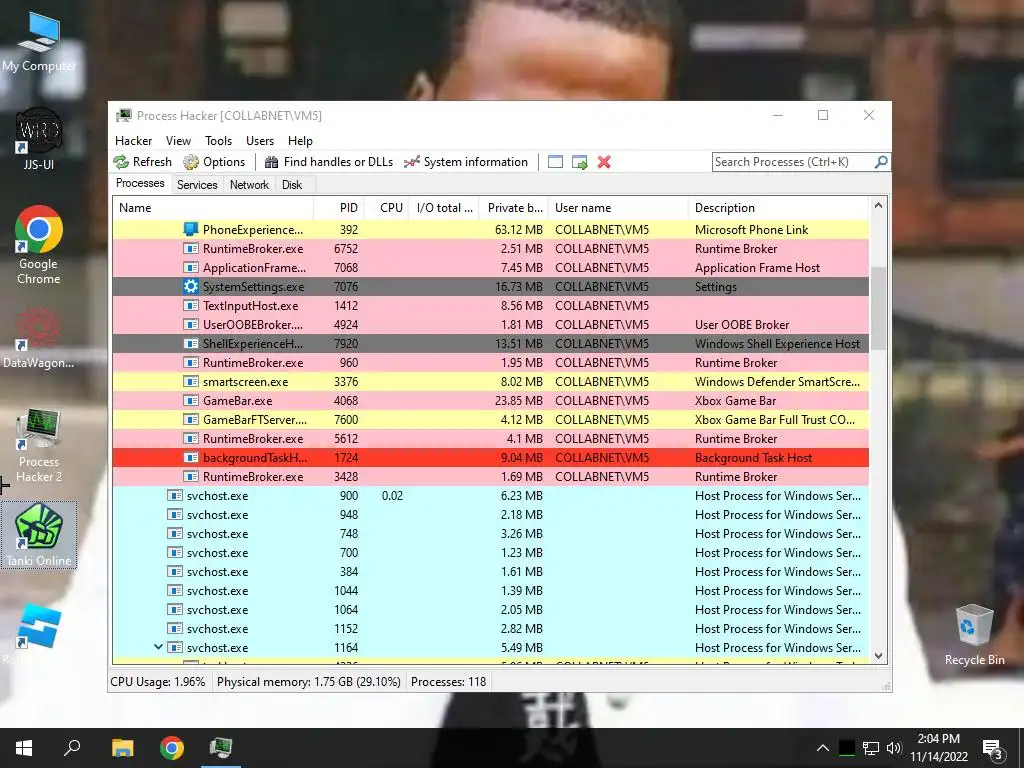
Task: Click the Windows Defender SmartScreen description
Action: [777, 381]
